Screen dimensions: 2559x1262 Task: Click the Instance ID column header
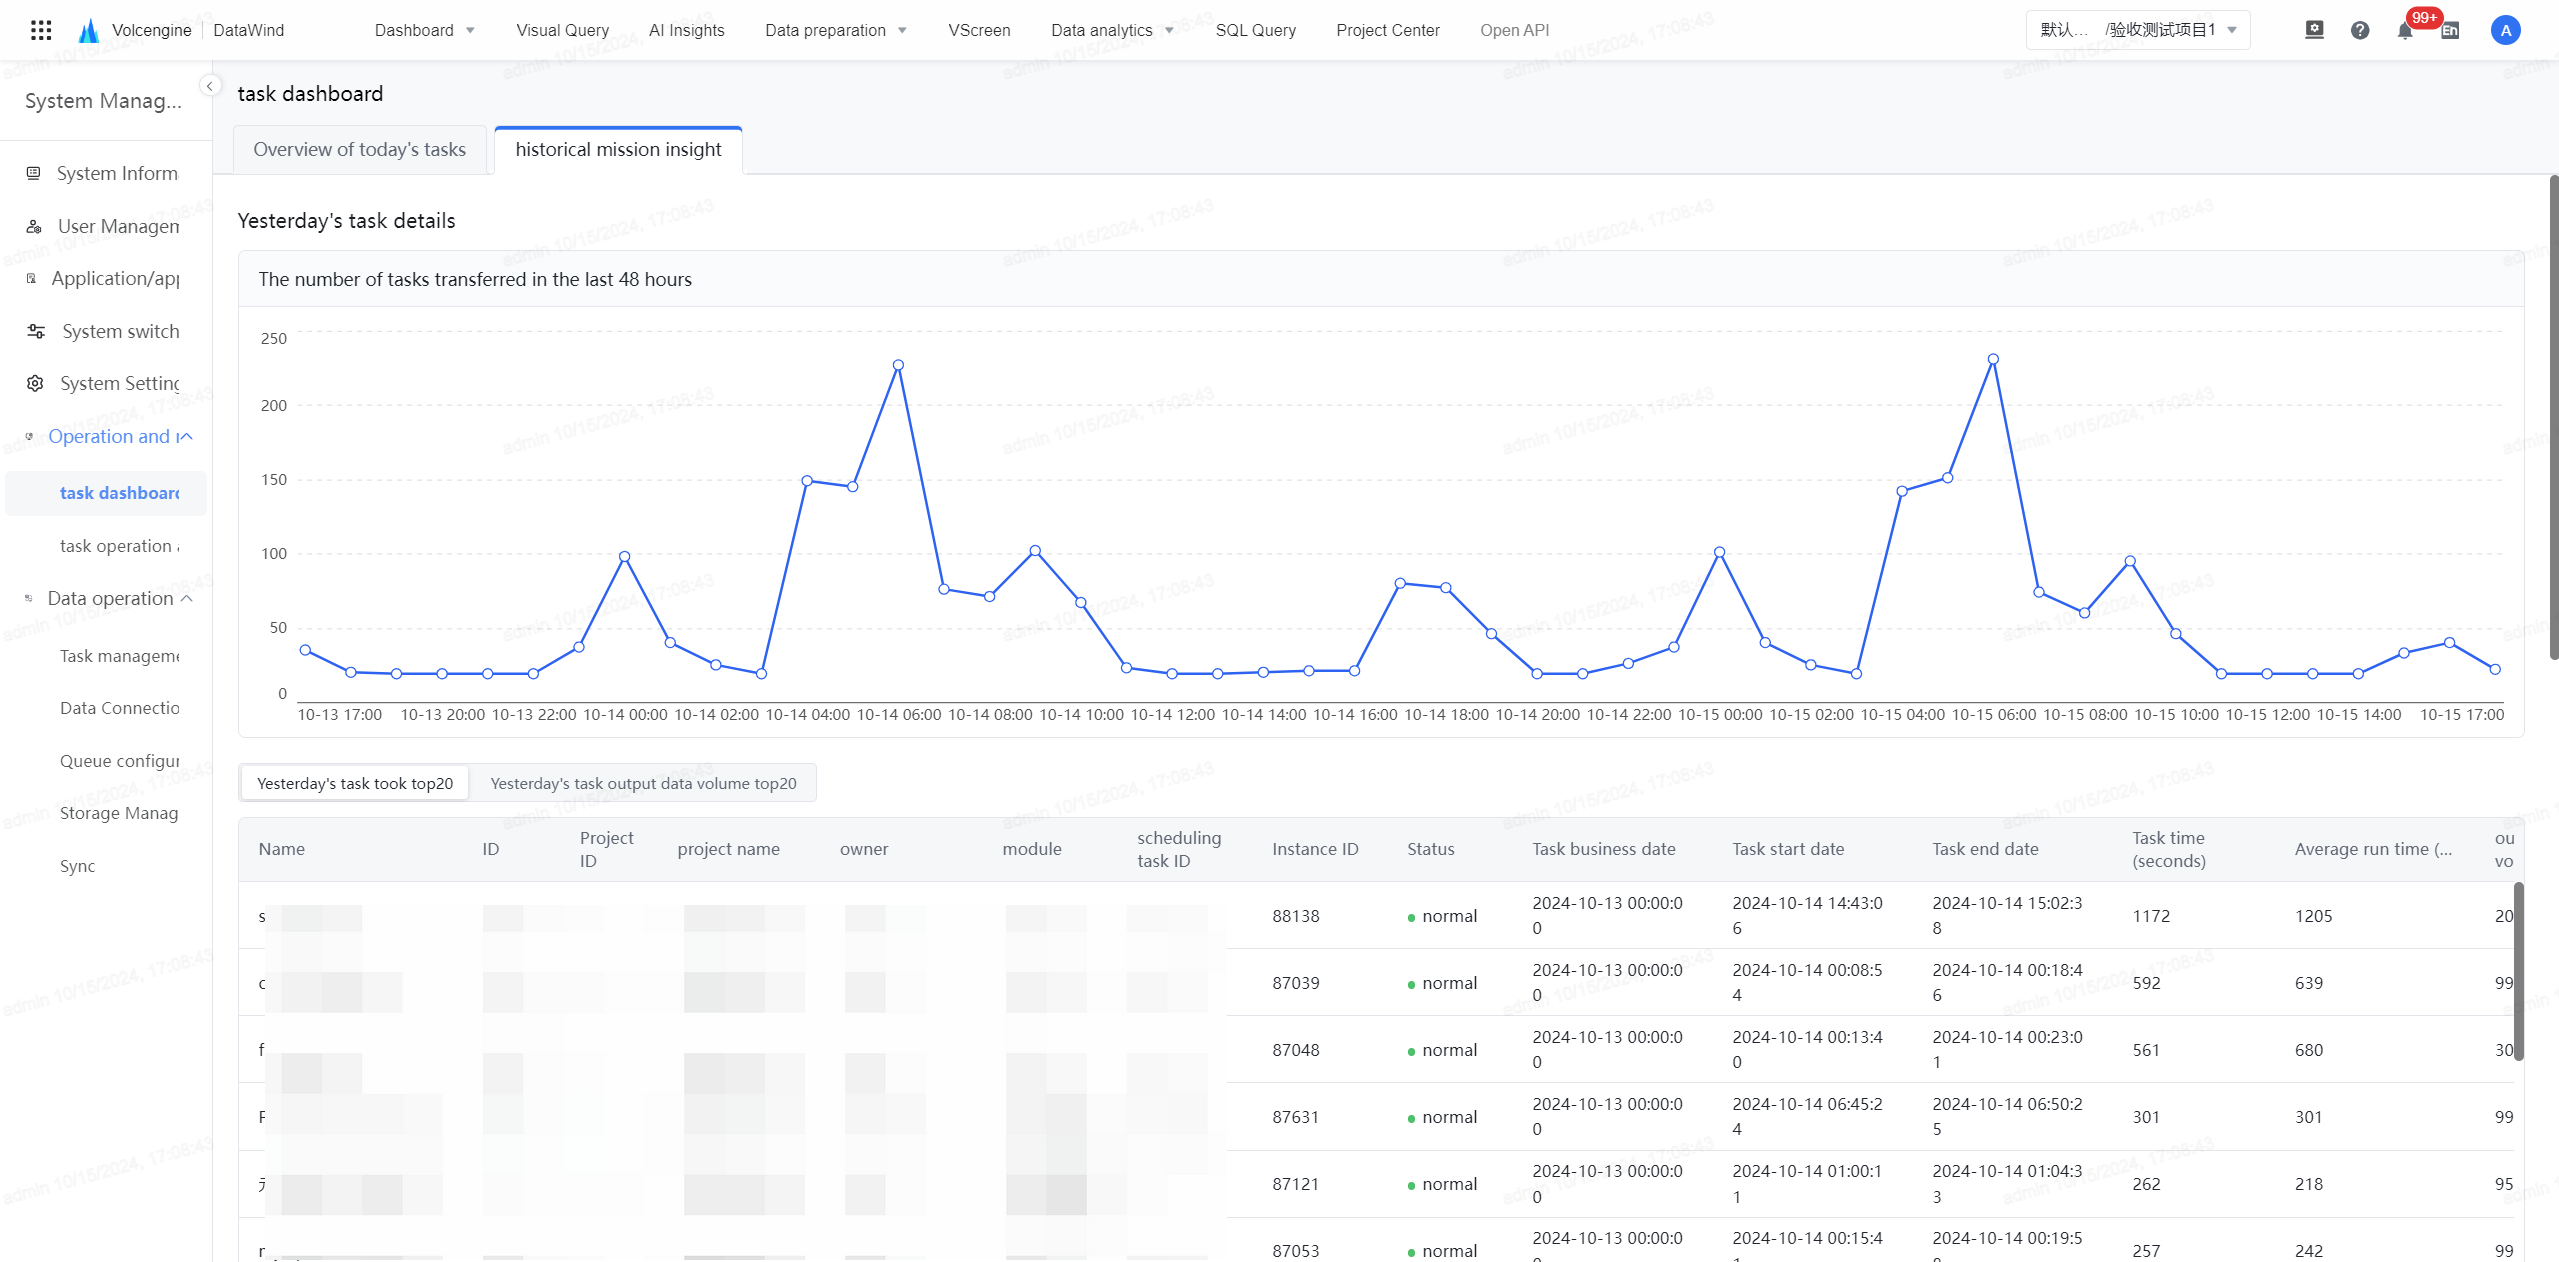(x=1315, y=849)
